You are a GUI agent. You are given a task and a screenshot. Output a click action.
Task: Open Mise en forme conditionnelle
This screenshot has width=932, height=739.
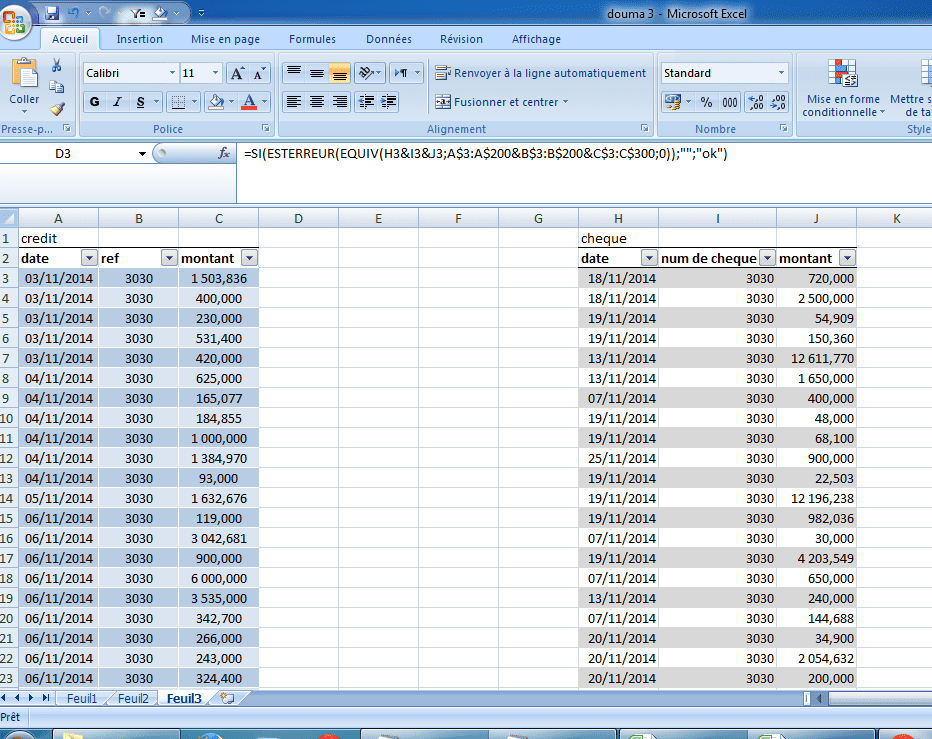click(842, 89)
